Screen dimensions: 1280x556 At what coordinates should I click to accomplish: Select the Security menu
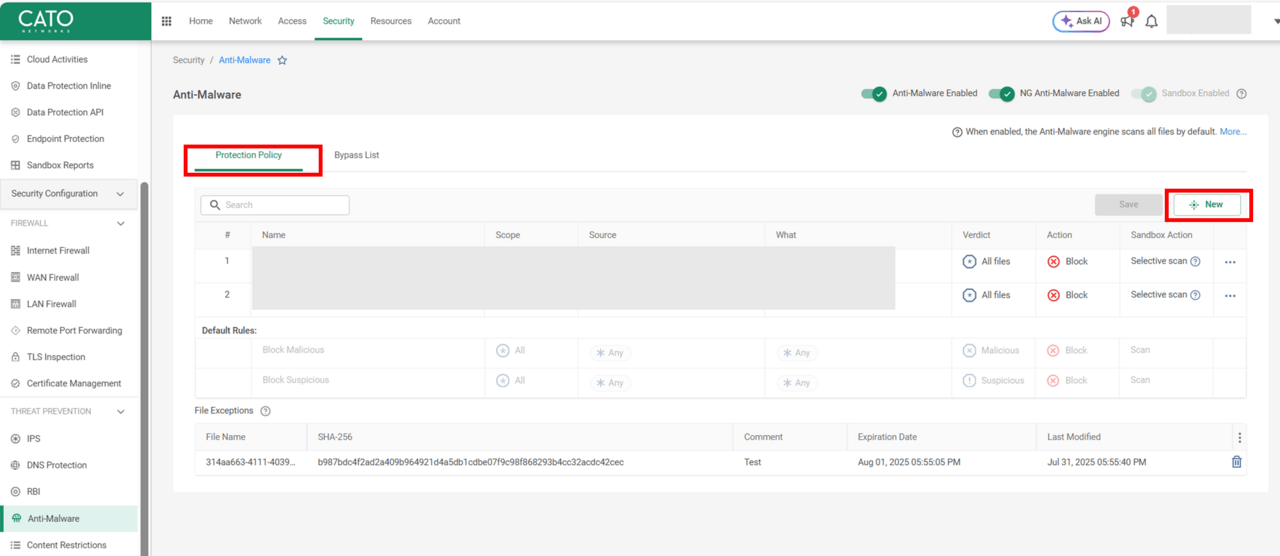(338, 21)
